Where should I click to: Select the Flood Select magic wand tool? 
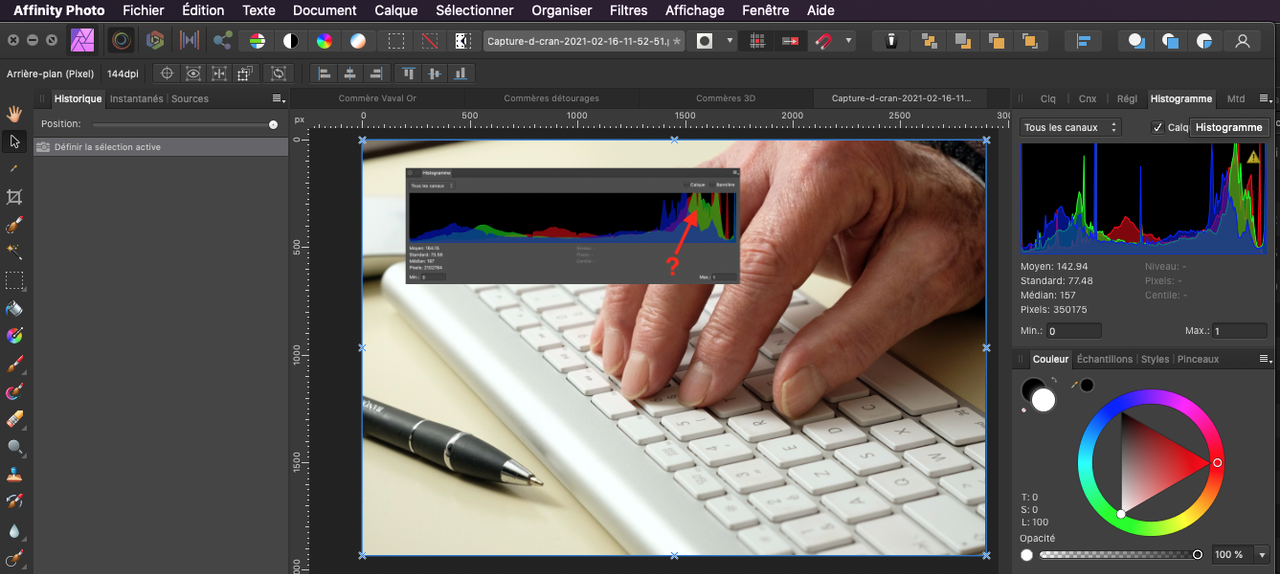click(x=14, y=252)
